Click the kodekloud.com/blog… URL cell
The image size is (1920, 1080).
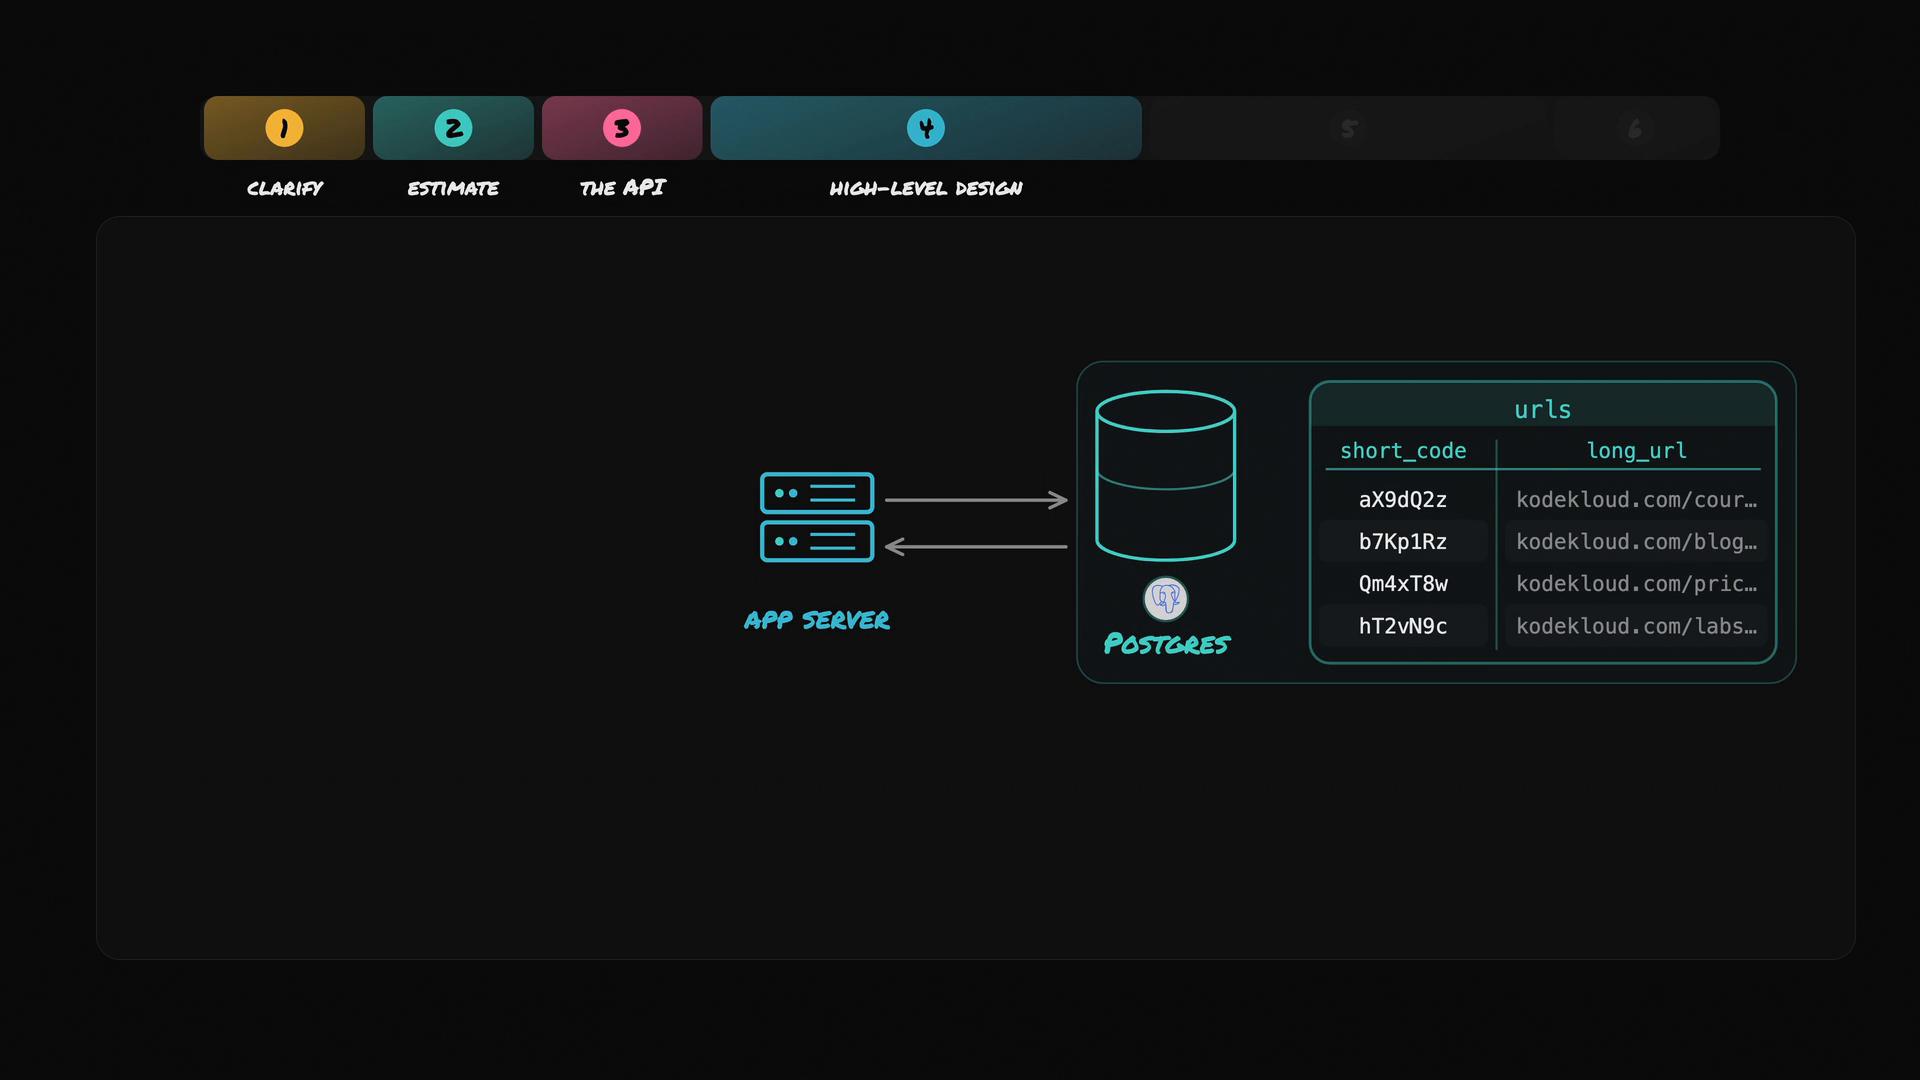coord(1636,542)
